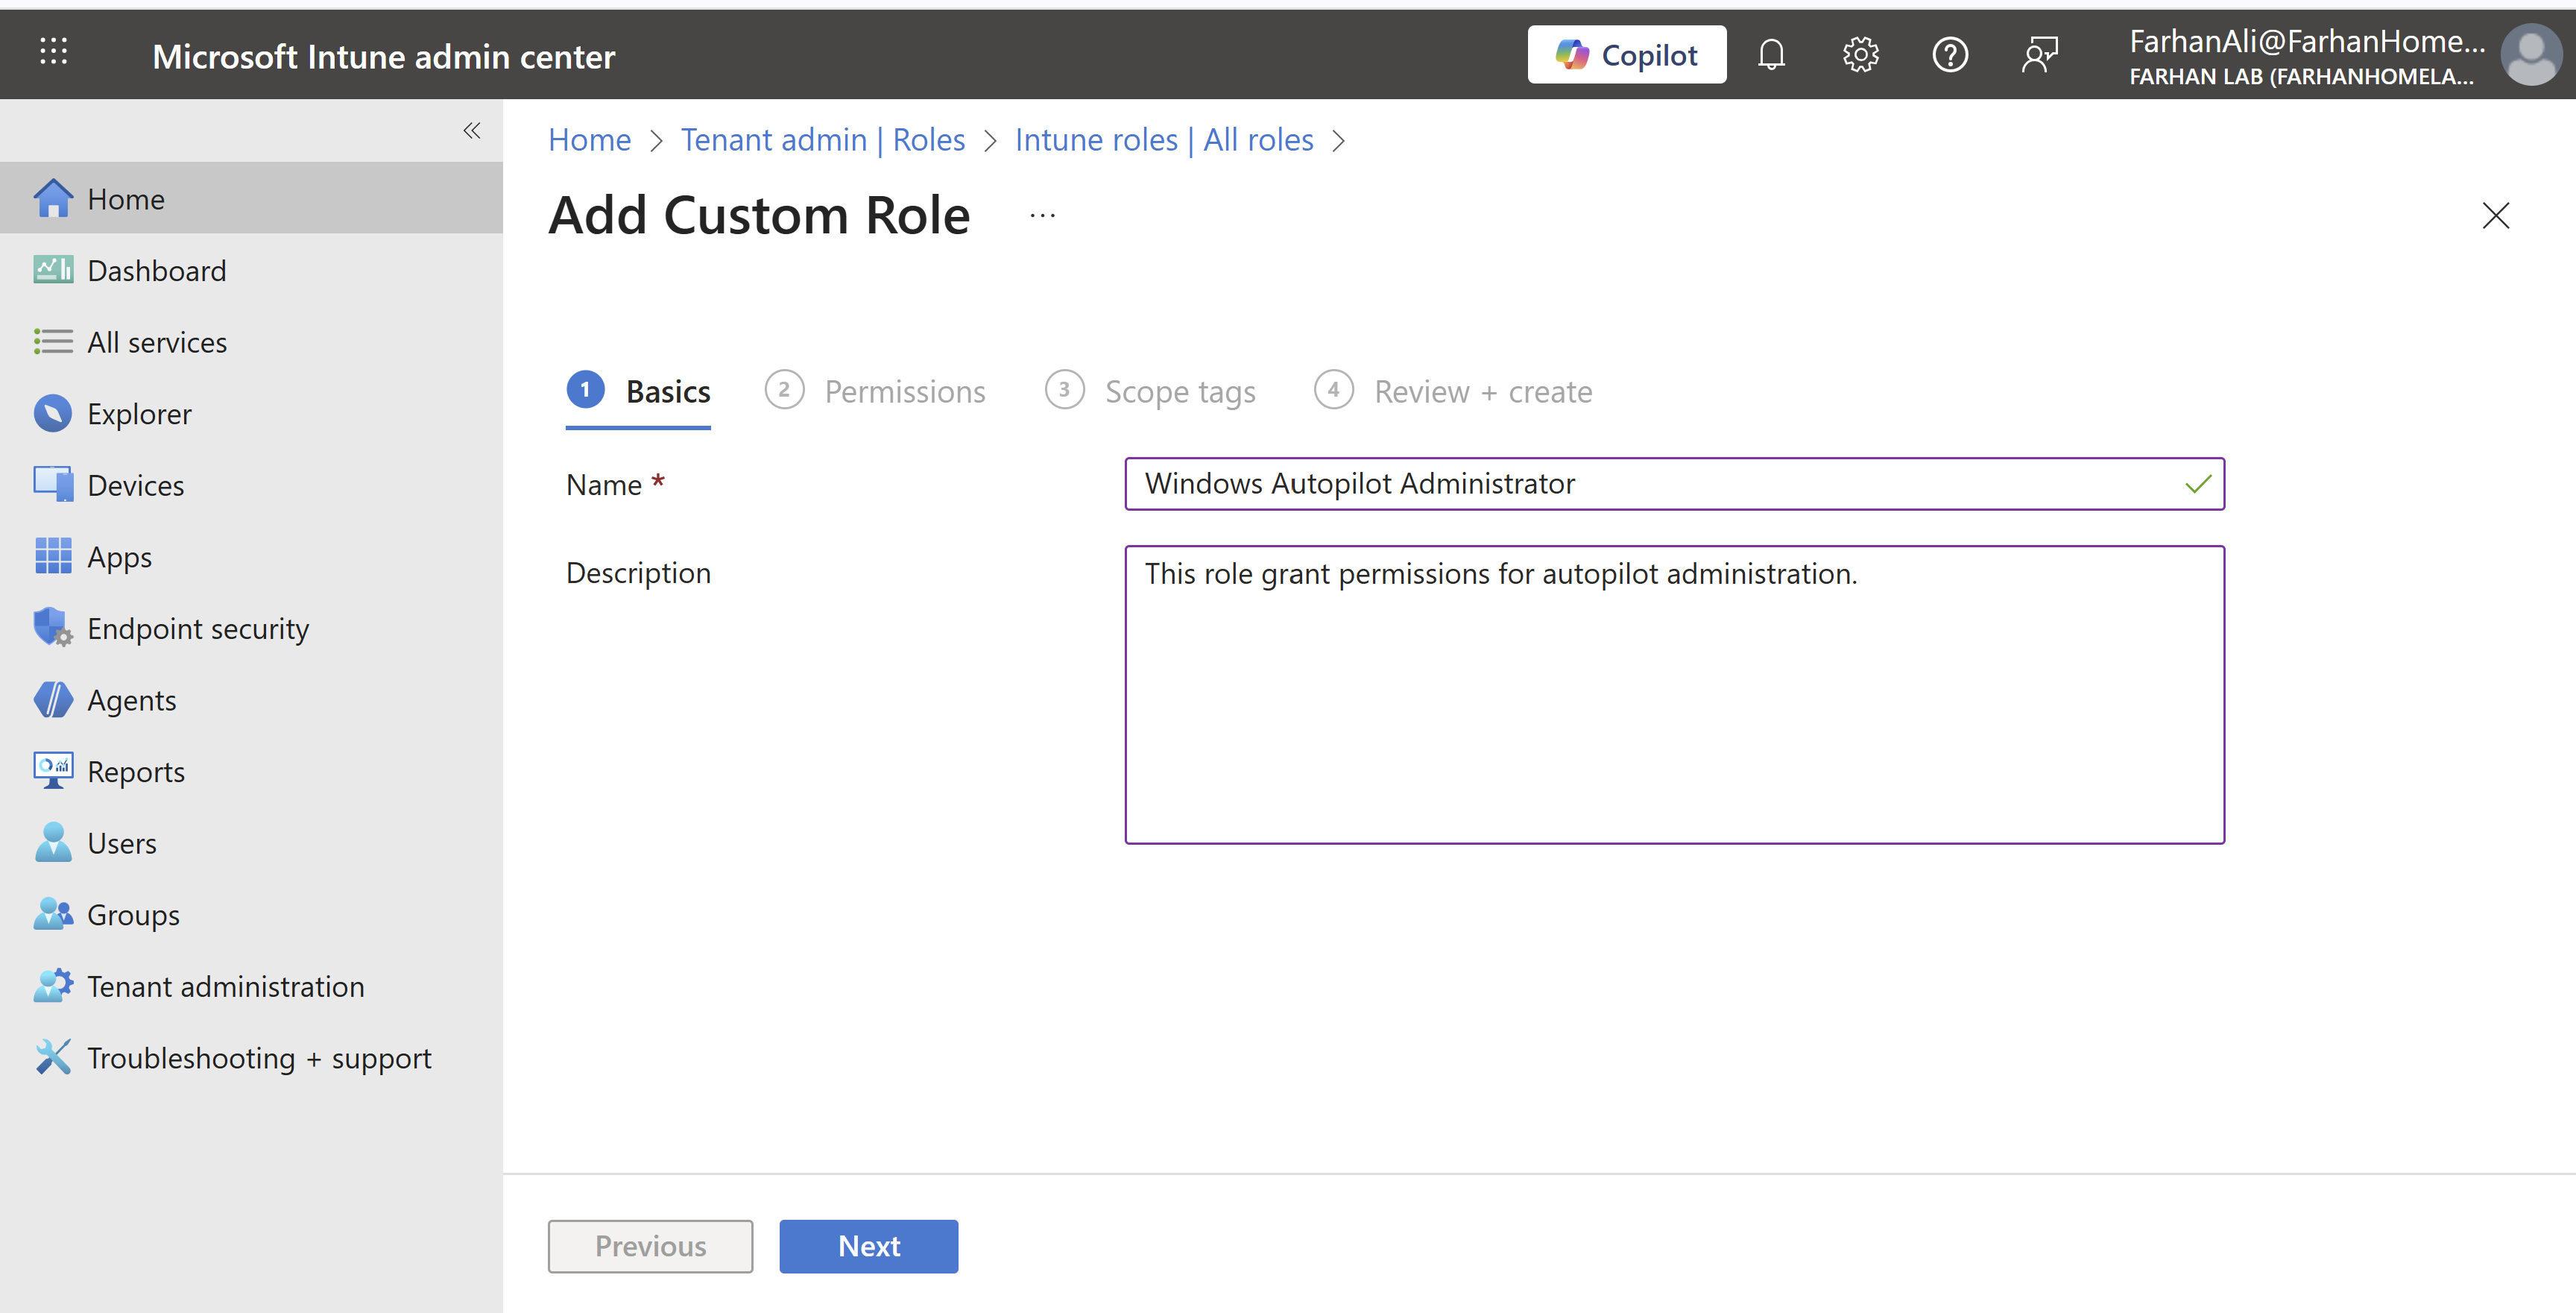This screenshot has height=1313, width=2576.
Task: Collapse the left navigation sidebar
Action: click(471, 130)
